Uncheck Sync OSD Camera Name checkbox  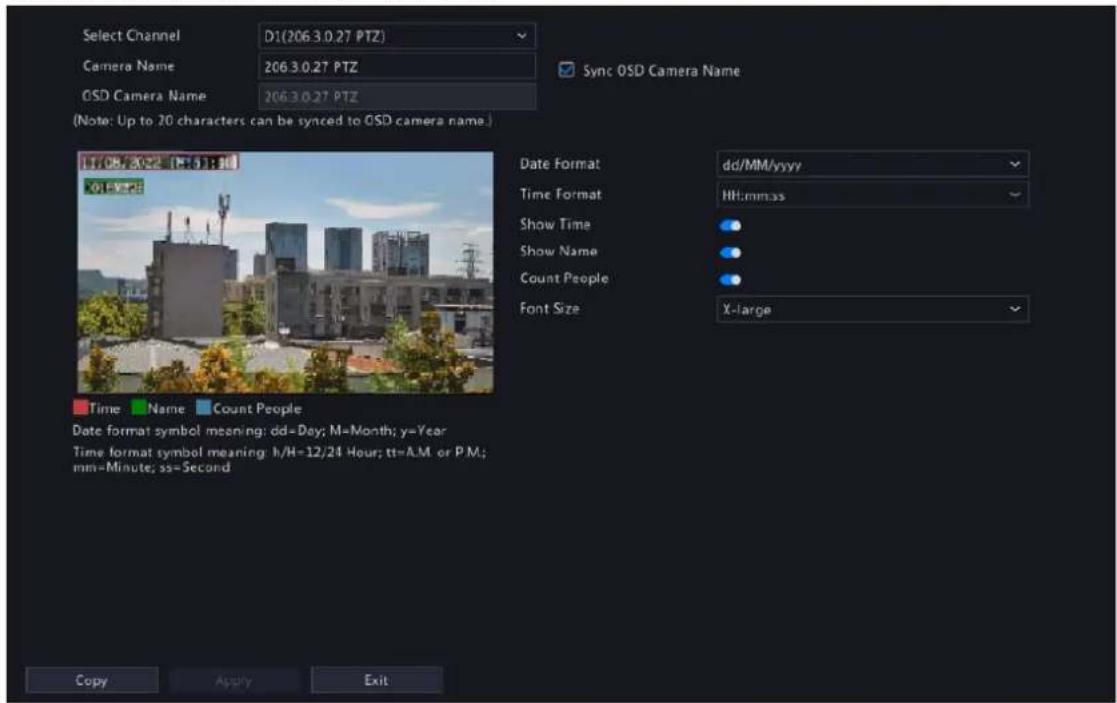coord(566,70)
